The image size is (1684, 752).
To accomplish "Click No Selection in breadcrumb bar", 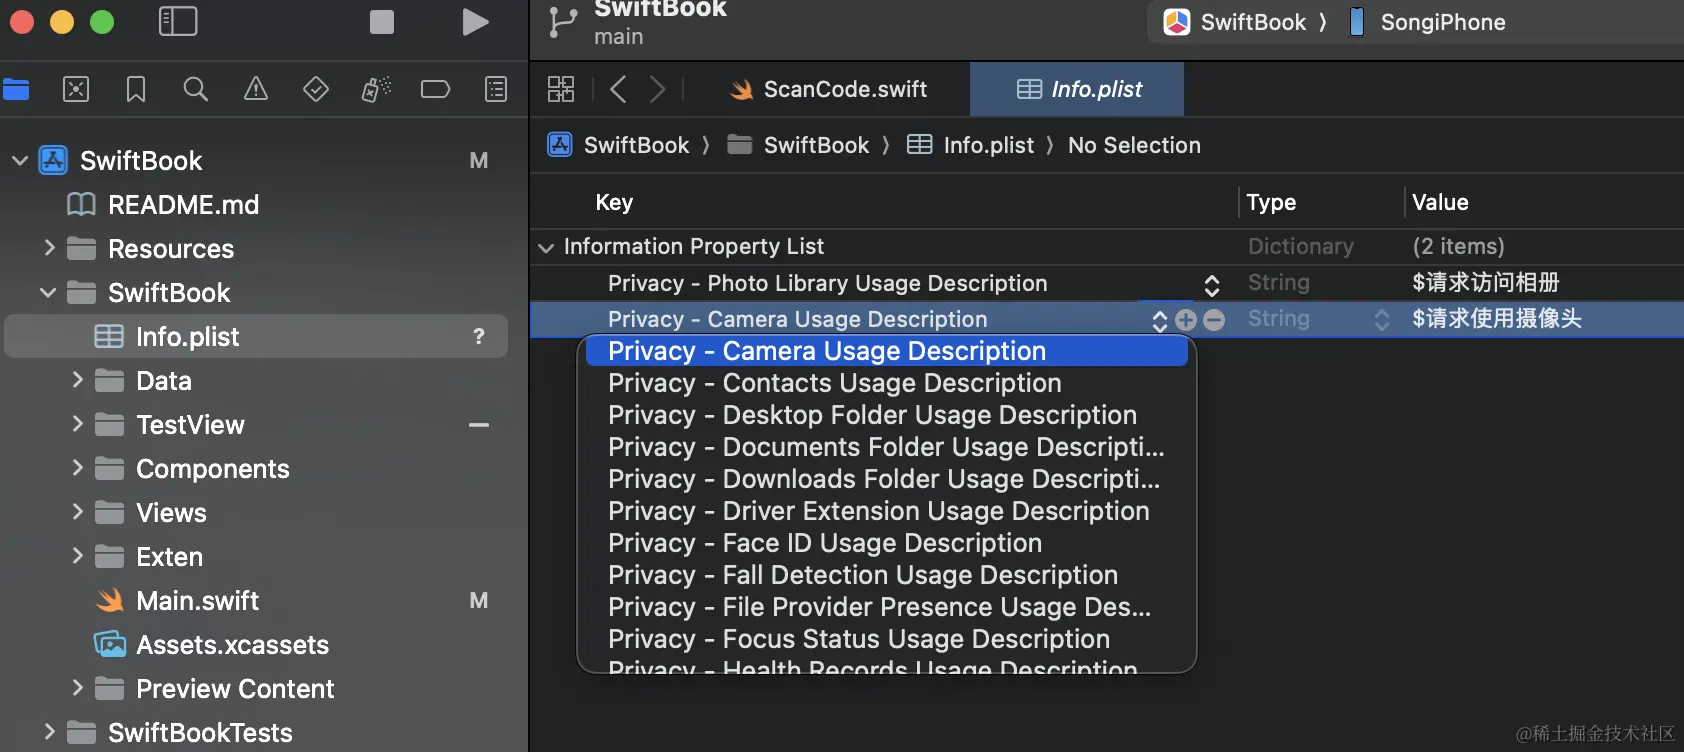I will pyautogui.click(x=1134, y=145).
